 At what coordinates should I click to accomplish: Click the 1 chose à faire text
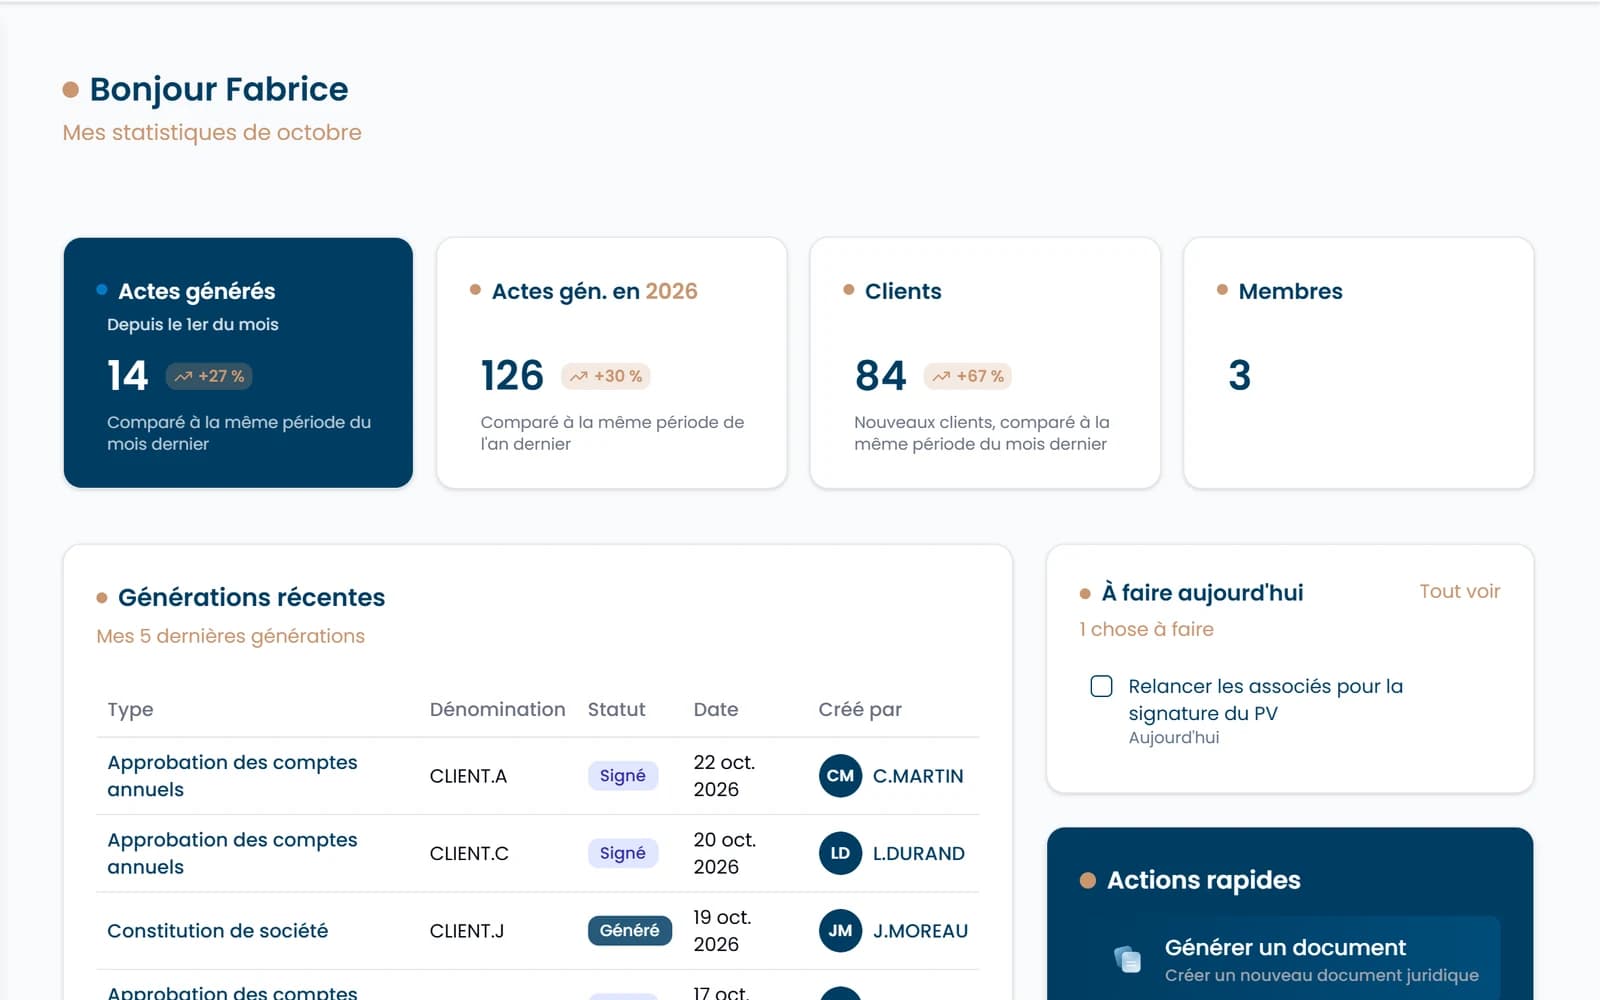1146,629
